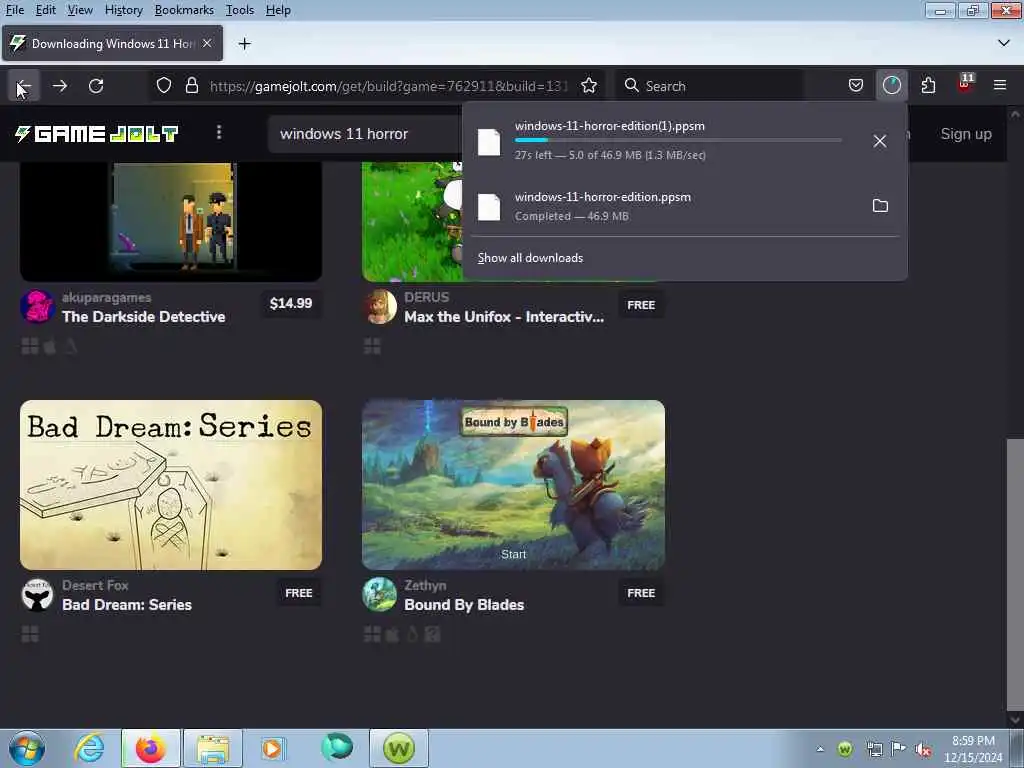Open the Tools menu
Image resolution: width=1024 pixels, height=768 pixels.
click(240, 10)
